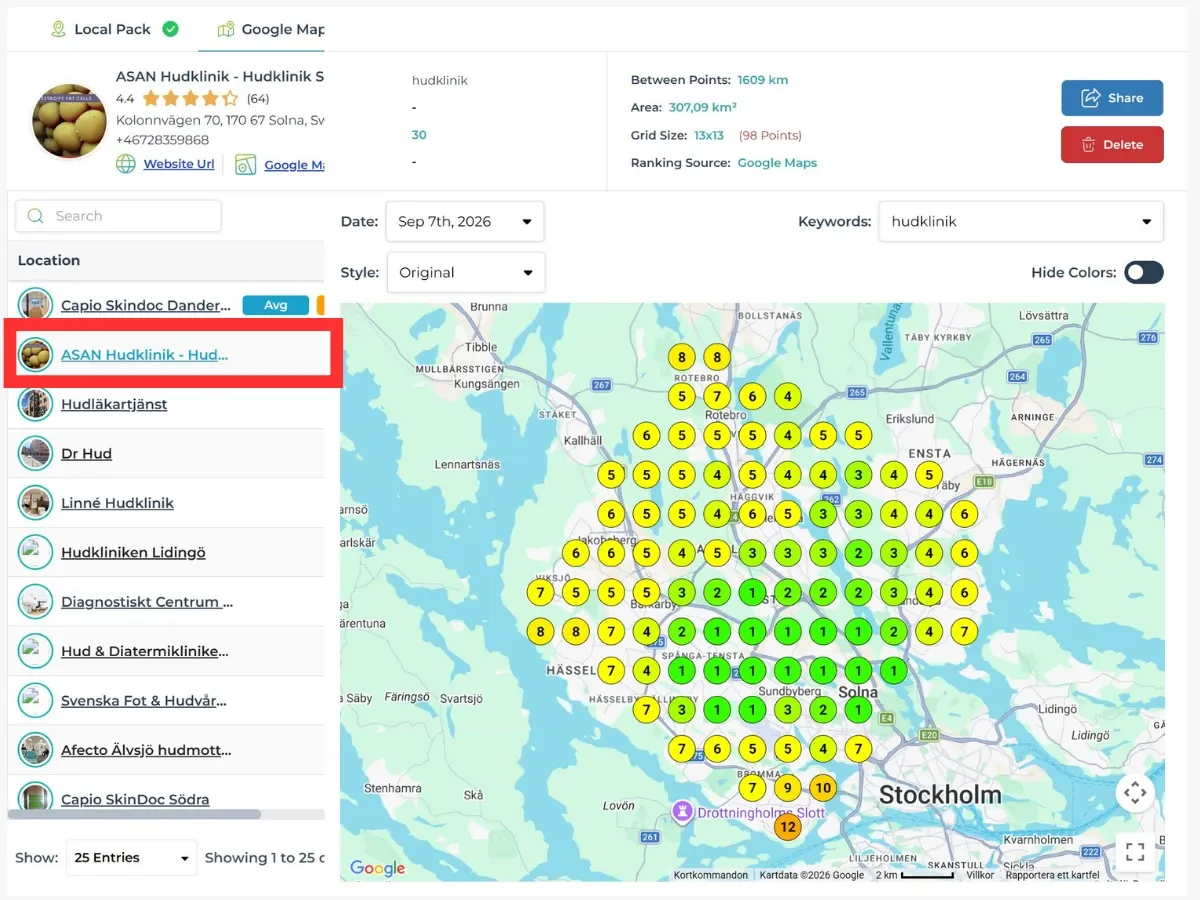Viewport: 1200px width, 900px height.
Task: Open the Villkor terms link on map
Action: (980, 875)
